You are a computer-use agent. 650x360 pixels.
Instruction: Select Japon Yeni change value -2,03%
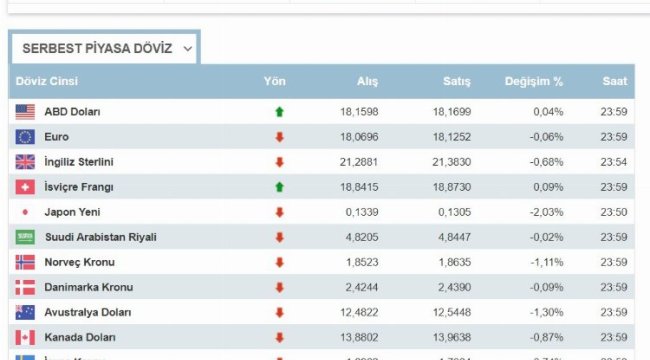[546, 212]
